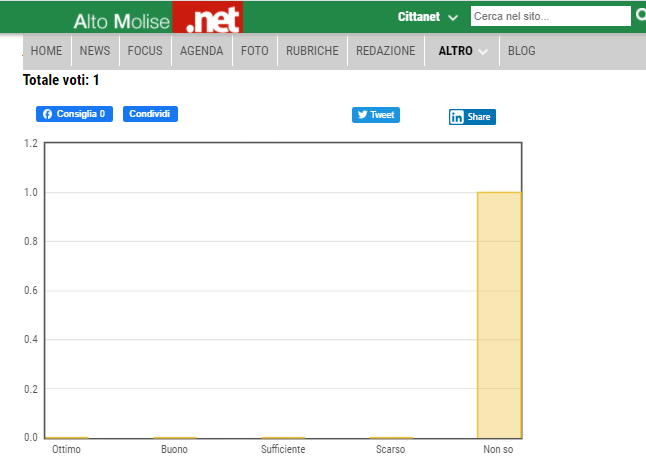
Task: Click the Ottimo label on chart axis
Action: (67, 450)
